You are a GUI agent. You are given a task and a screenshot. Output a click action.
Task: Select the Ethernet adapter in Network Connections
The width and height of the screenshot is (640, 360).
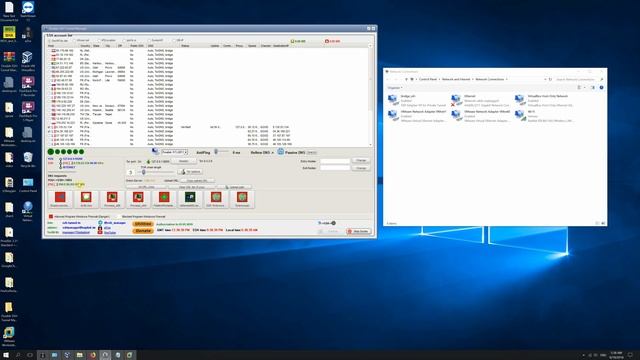[x=480, y=100]
